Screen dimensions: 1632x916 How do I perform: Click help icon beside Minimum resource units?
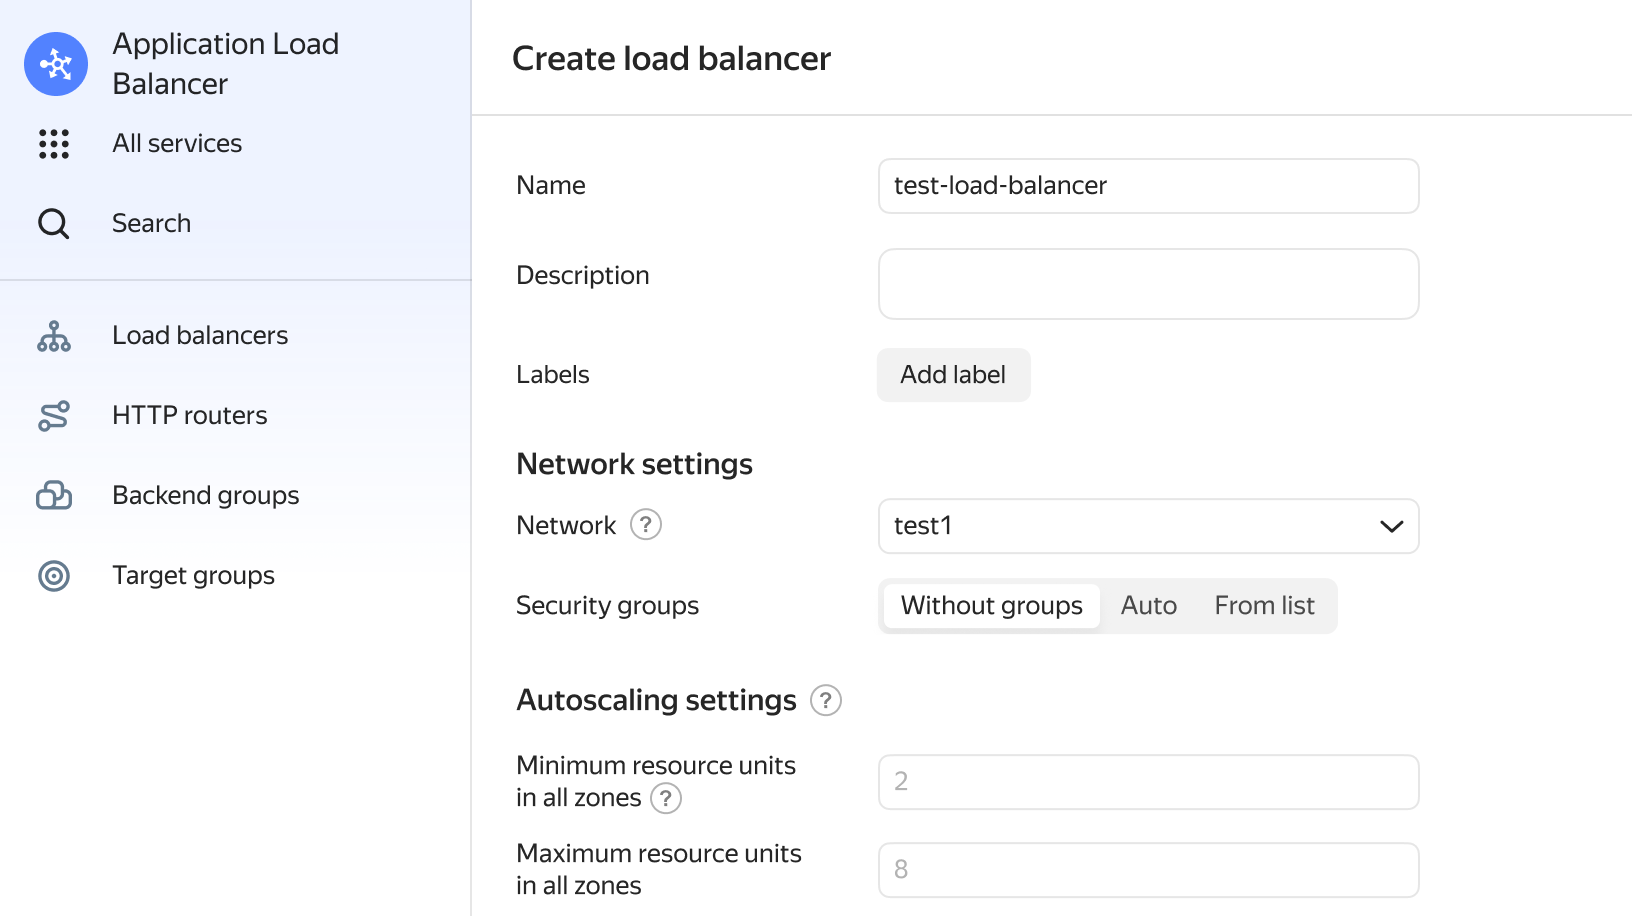[x=666, y=798]
